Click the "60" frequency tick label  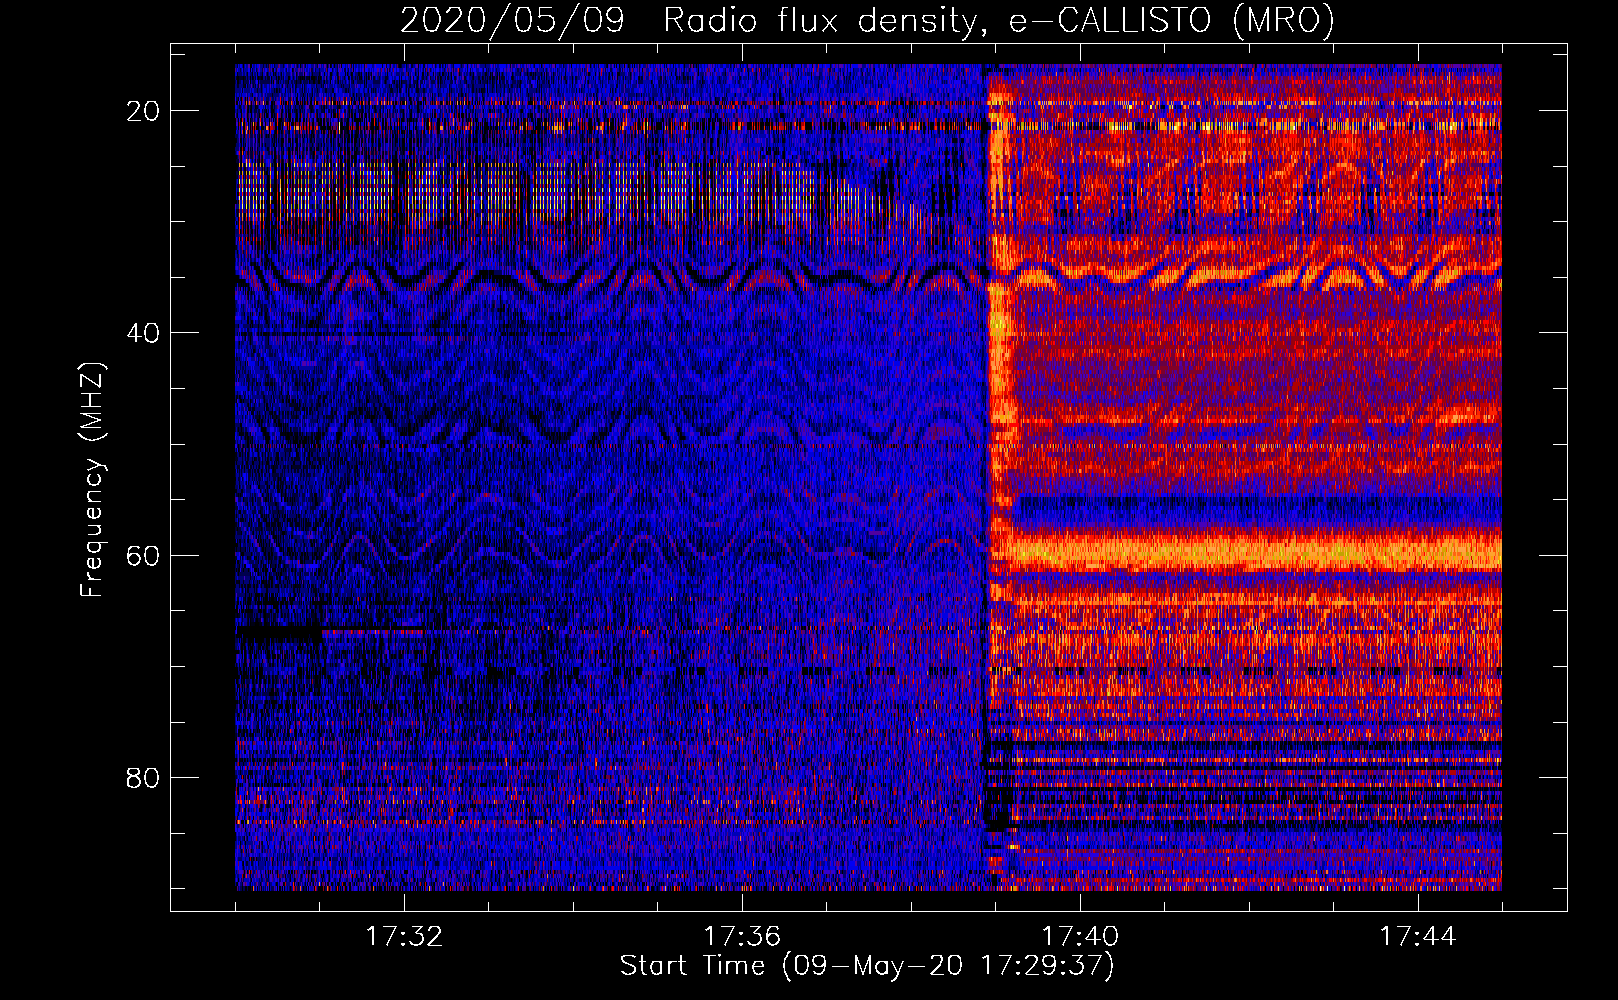click(x=143, y=555)
